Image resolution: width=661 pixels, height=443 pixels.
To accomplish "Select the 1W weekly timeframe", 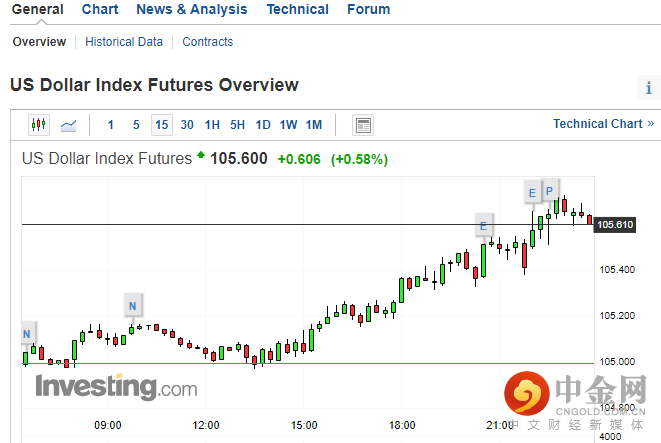I will (x=288, y=125).
